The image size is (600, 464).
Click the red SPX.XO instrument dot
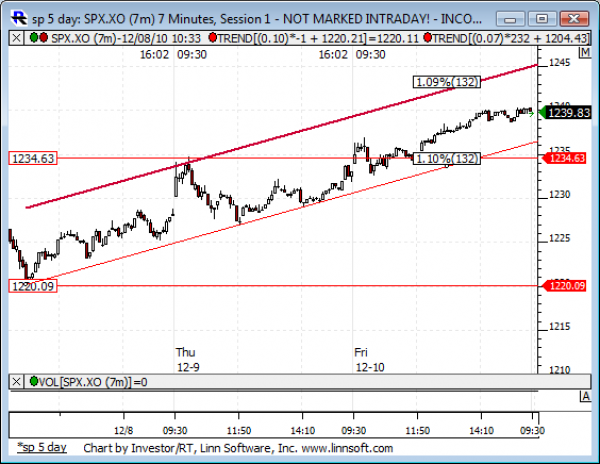tap(43, 37)
